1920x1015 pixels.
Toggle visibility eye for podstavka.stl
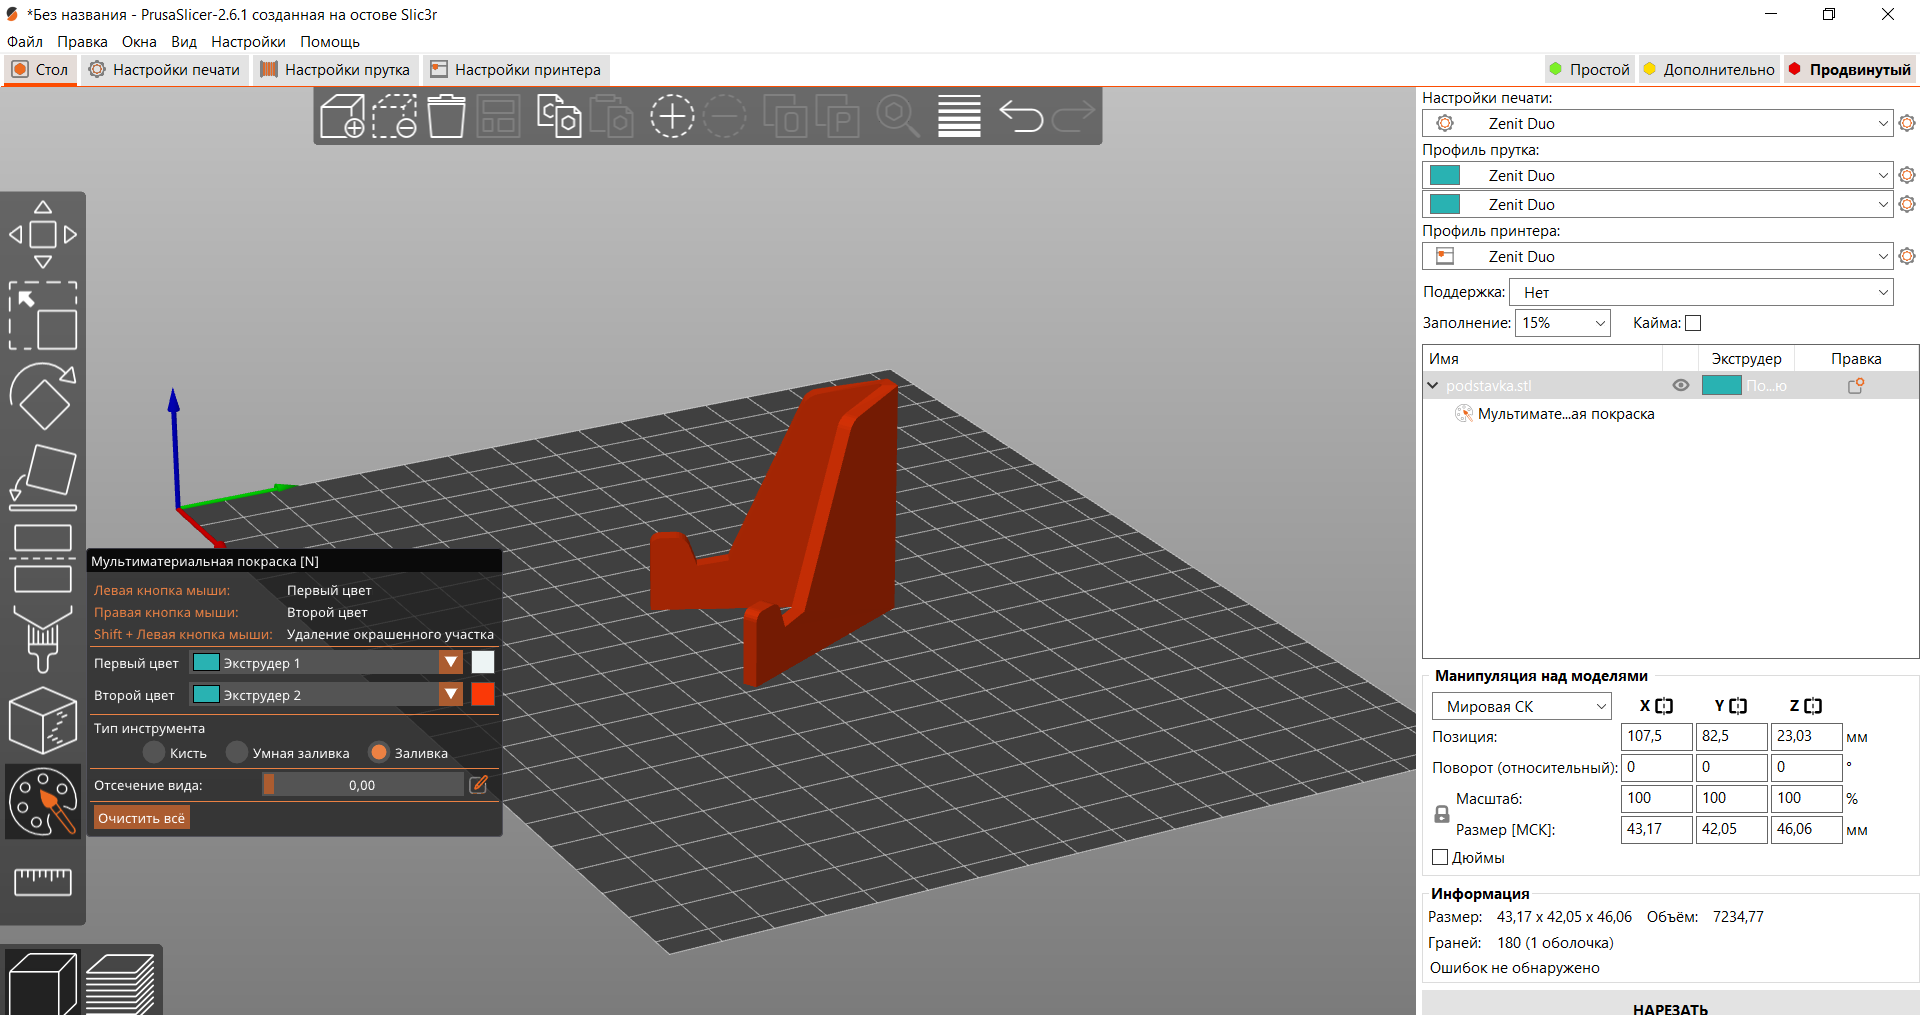click(1681, 385)
